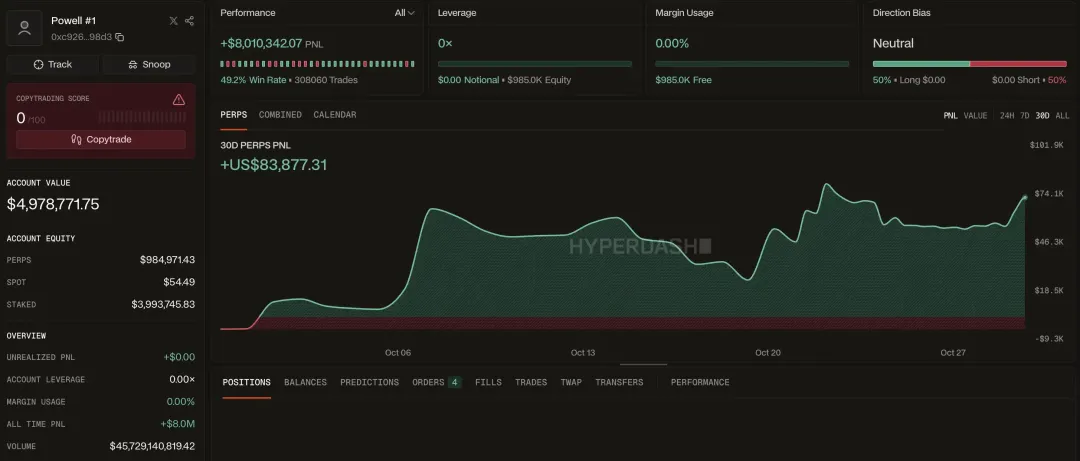The width and height of the screenshot is (1080, 461).
Task: Click the ALL TIME PNL +$8.0M value
Action: coord(178,424)
